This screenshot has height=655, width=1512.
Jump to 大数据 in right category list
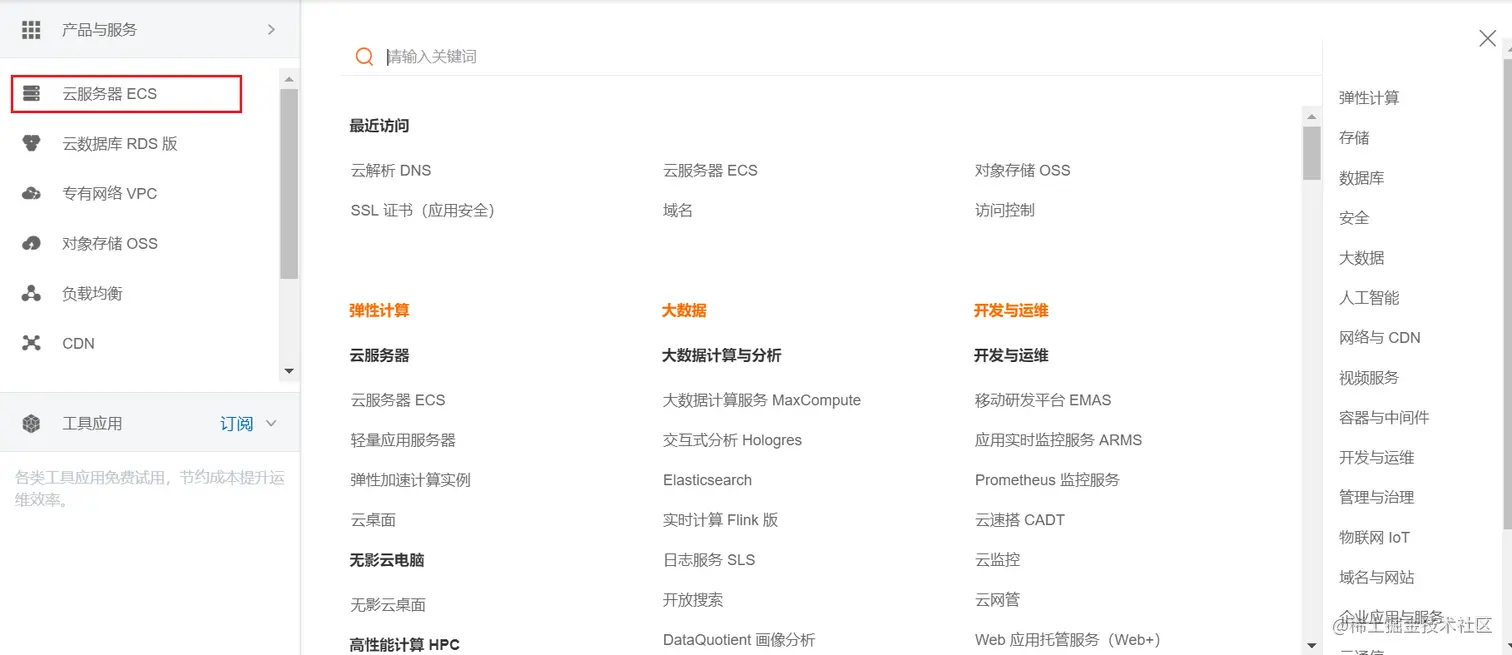(1362, 258)
